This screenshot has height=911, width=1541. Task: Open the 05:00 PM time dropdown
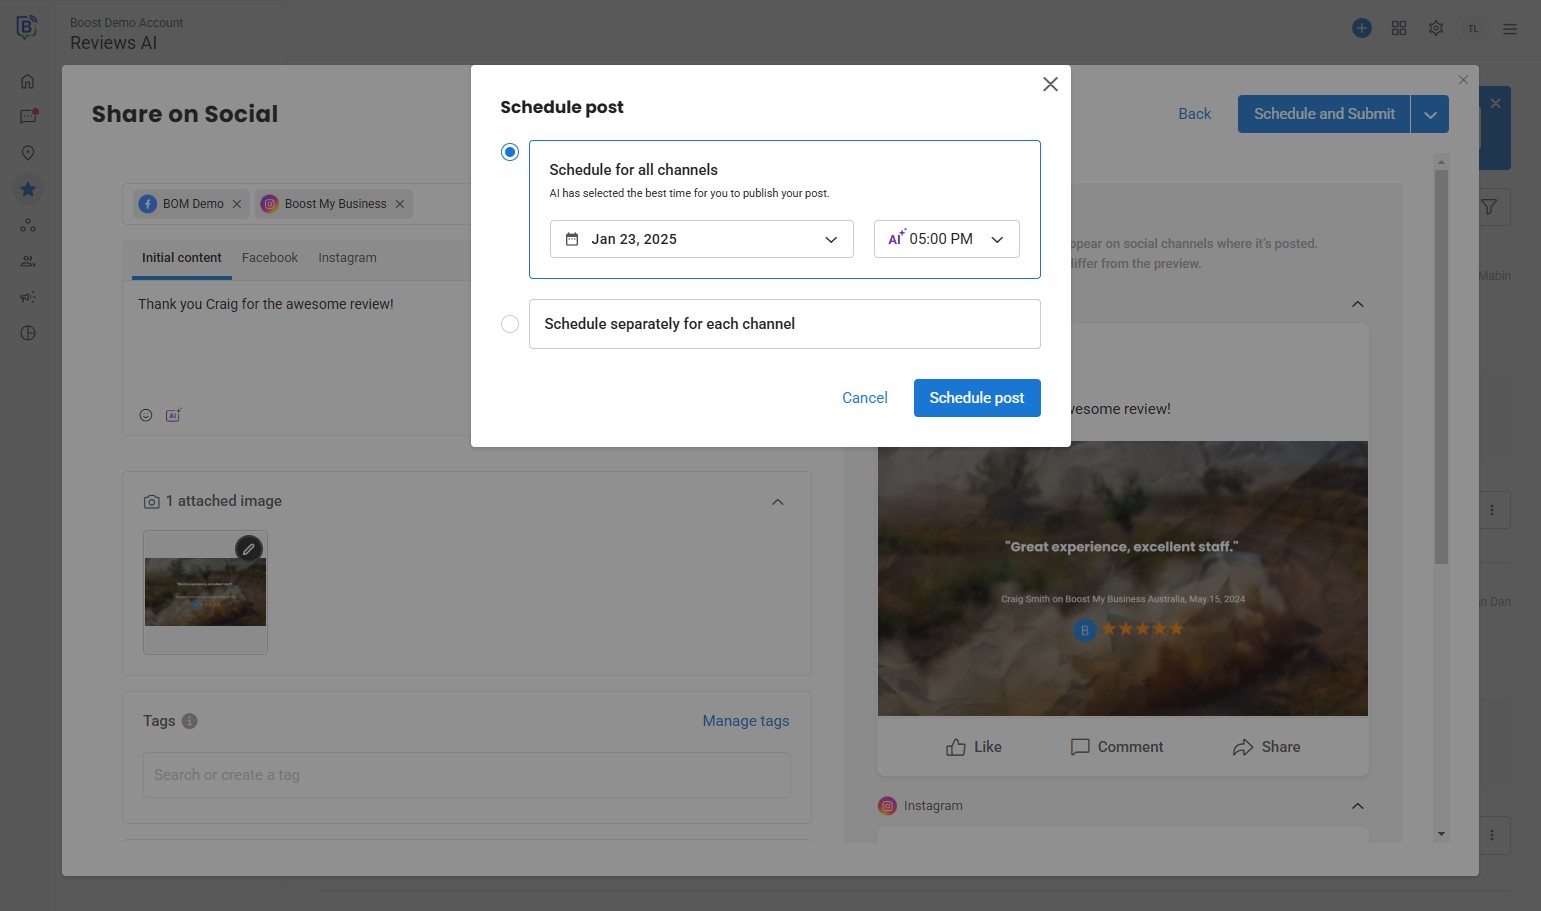(946, 239)
